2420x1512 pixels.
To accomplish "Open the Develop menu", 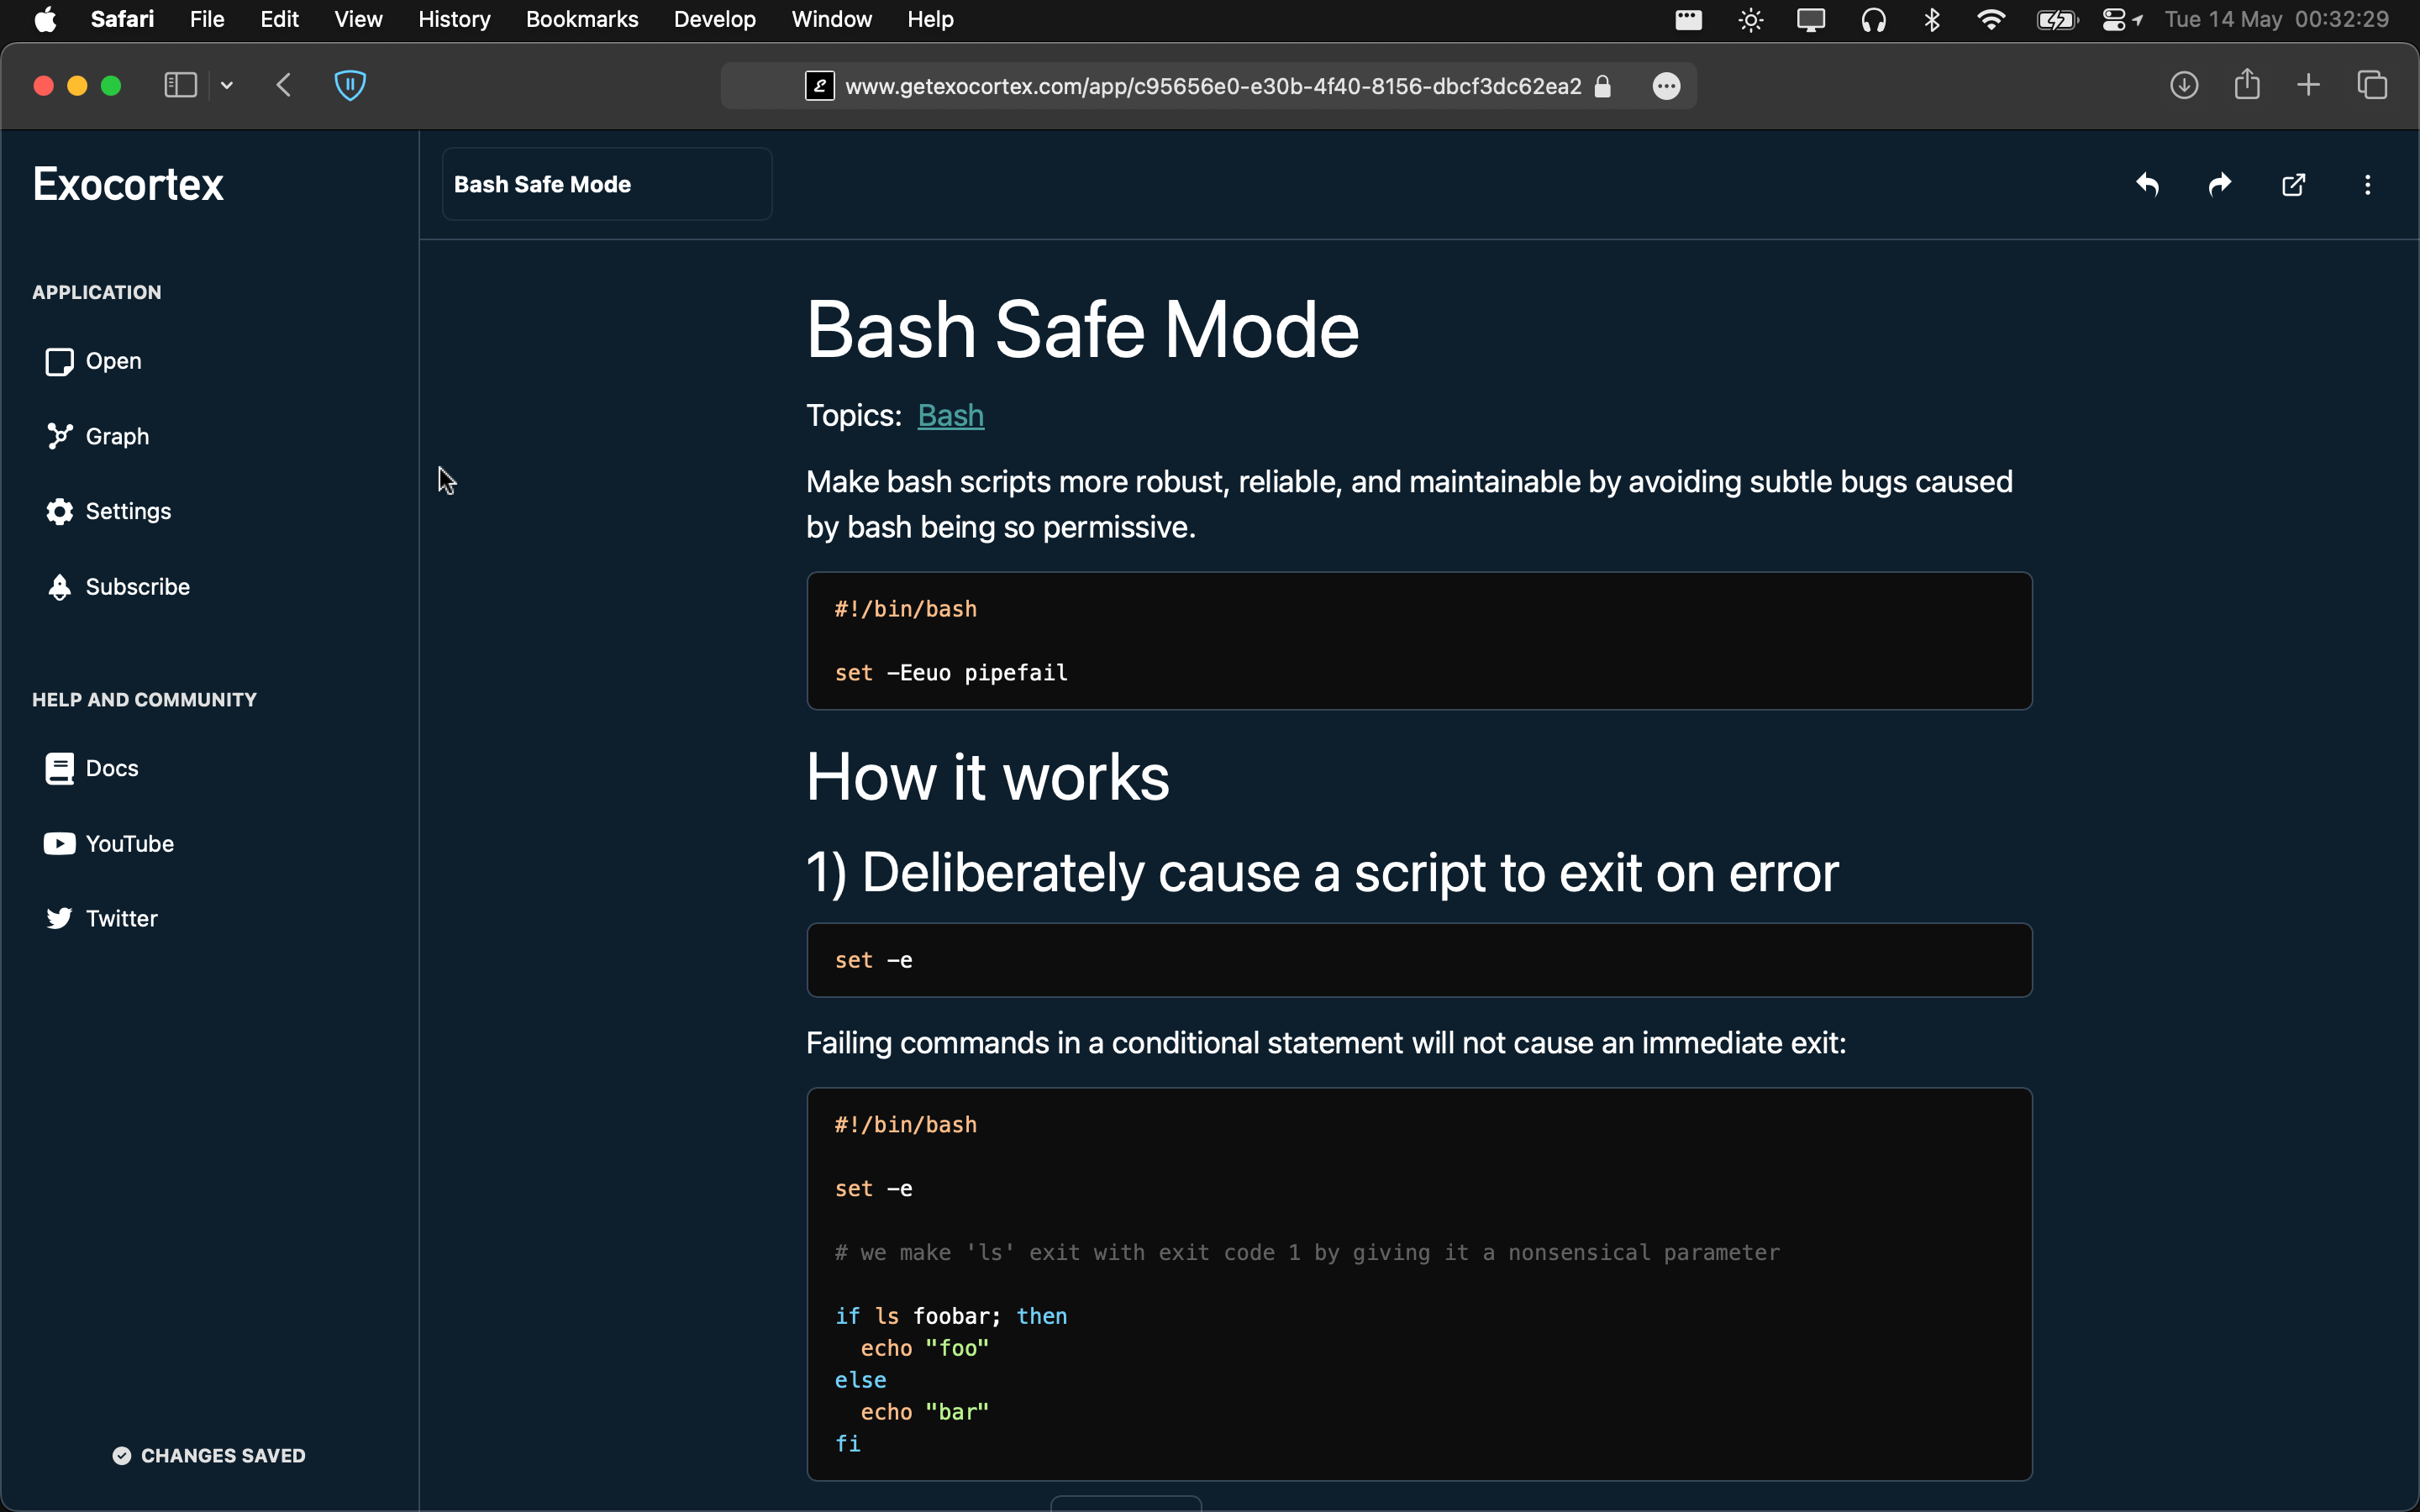I will 715,19.
